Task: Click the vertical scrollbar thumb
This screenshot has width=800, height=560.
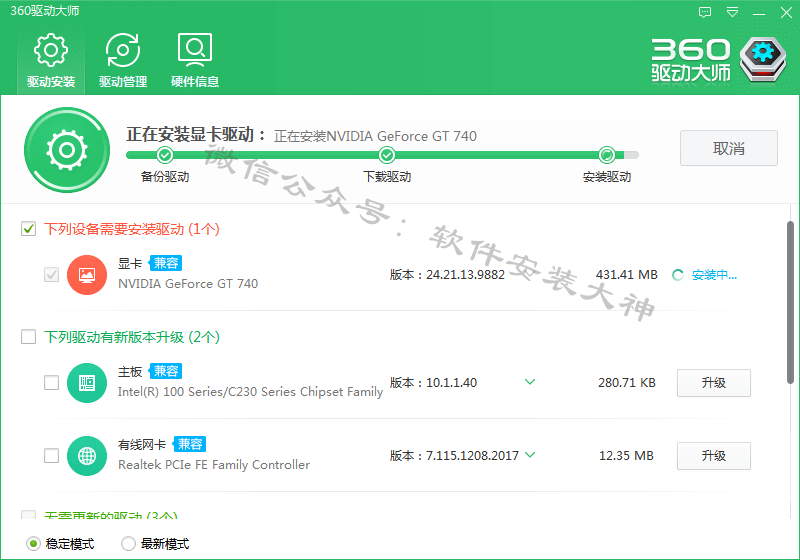Action: (x=790, y=302)
